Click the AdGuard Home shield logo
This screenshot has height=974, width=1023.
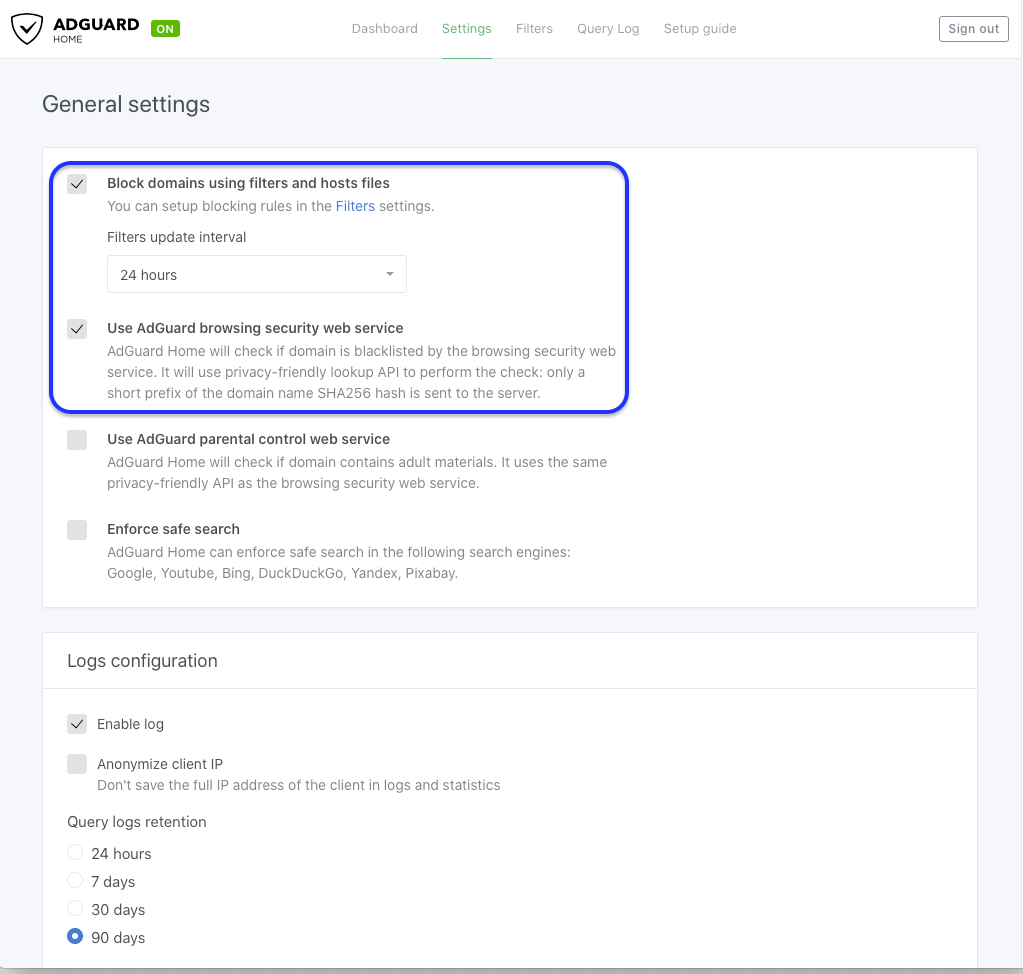point(27,29)
